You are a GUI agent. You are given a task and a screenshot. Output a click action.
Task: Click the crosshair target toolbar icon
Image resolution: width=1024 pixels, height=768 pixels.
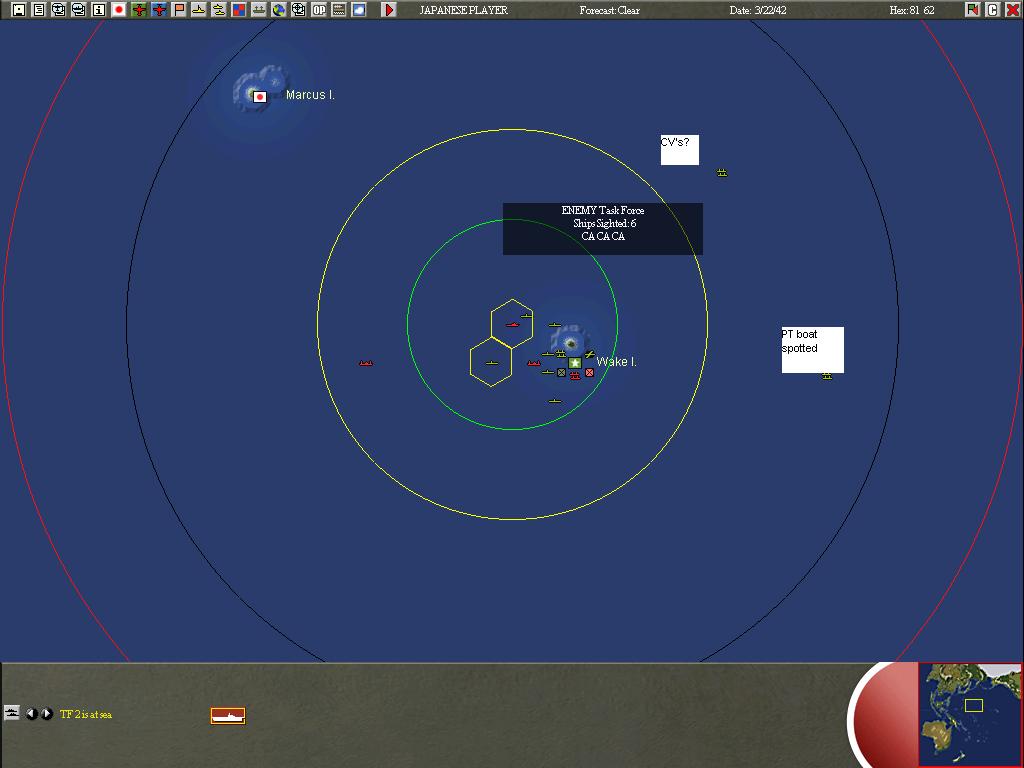298,10
